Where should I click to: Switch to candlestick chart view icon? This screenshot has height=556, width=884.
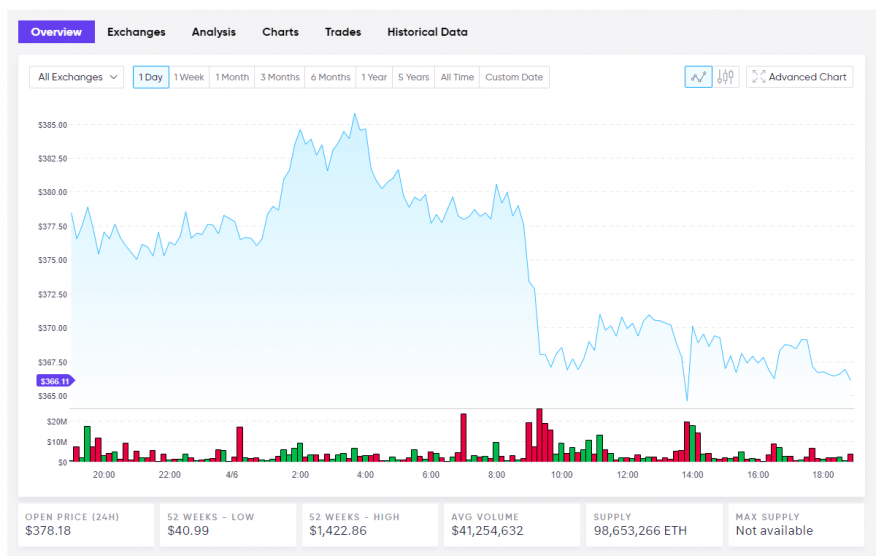tap(726, 77)
